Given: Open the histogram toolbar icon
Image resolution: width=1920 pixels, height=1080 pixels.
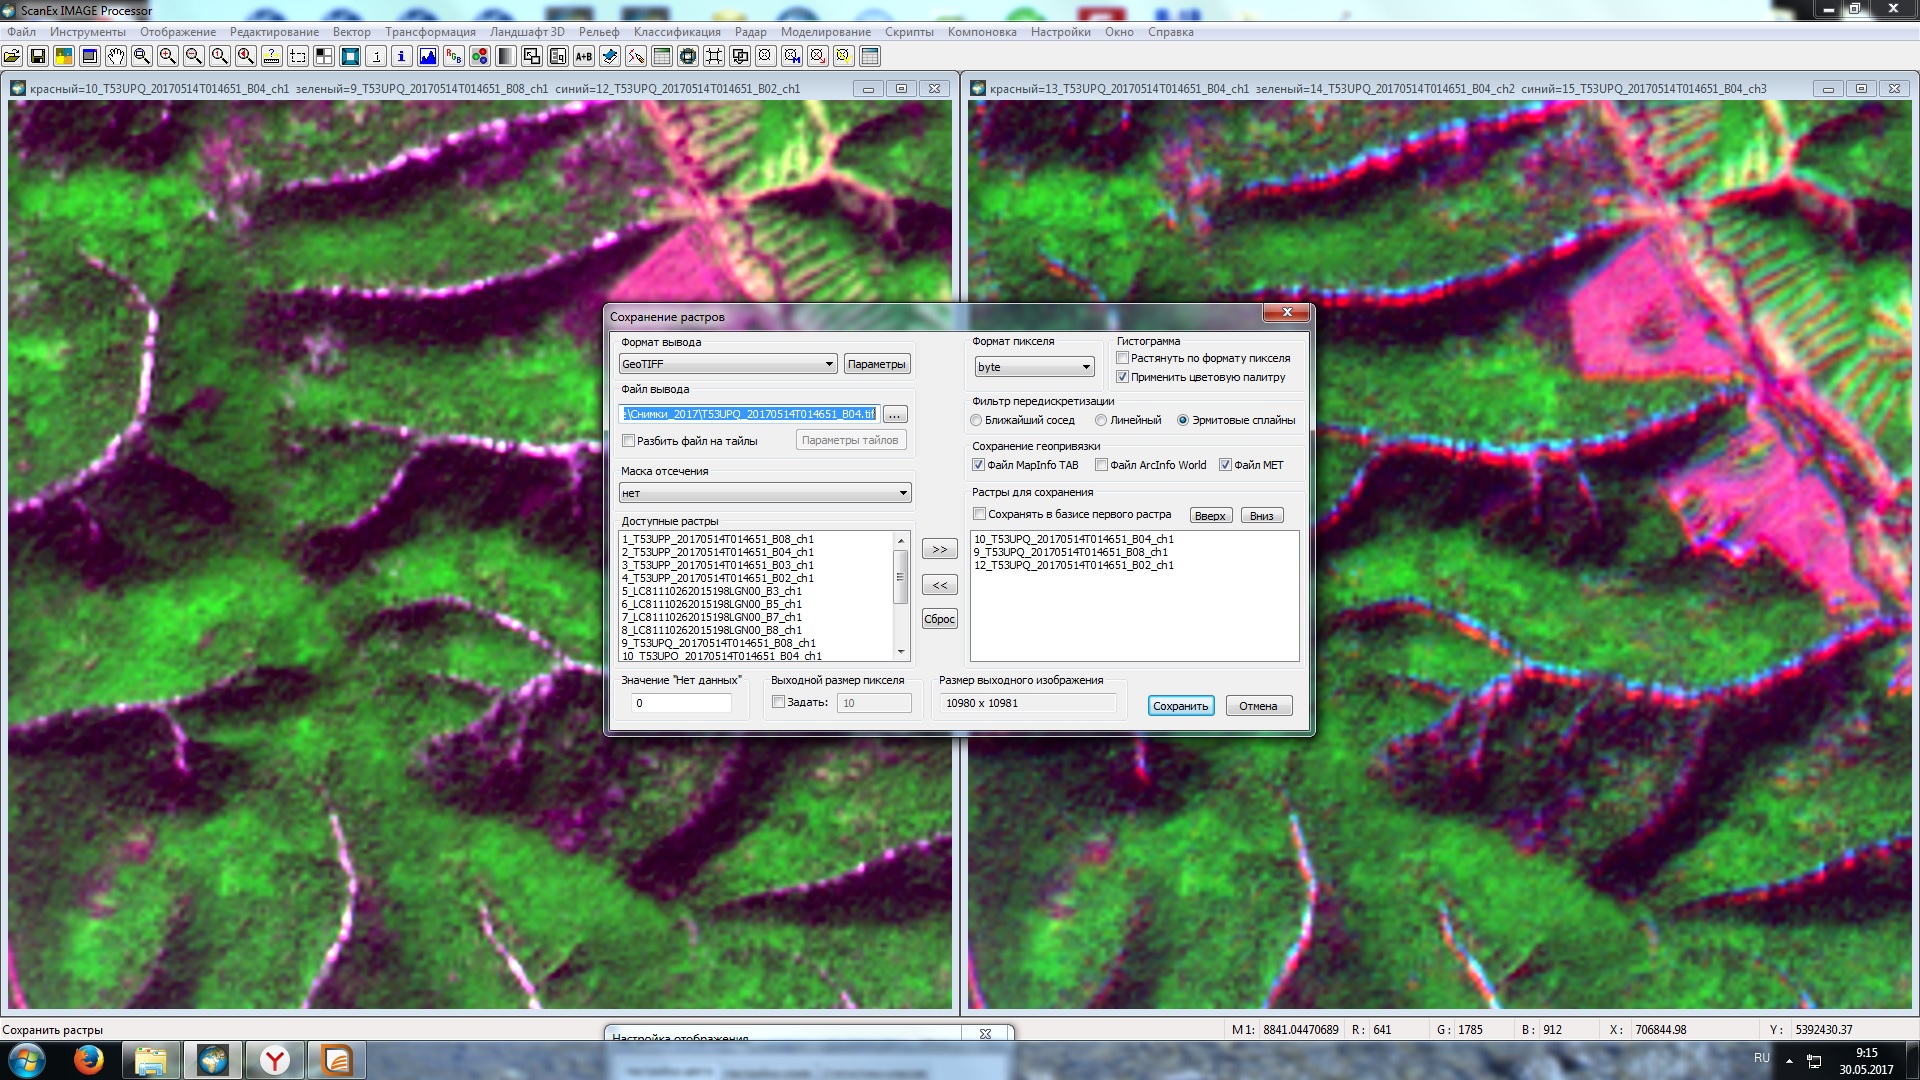Looking at the screenshot, I should (x=427, y=57).
